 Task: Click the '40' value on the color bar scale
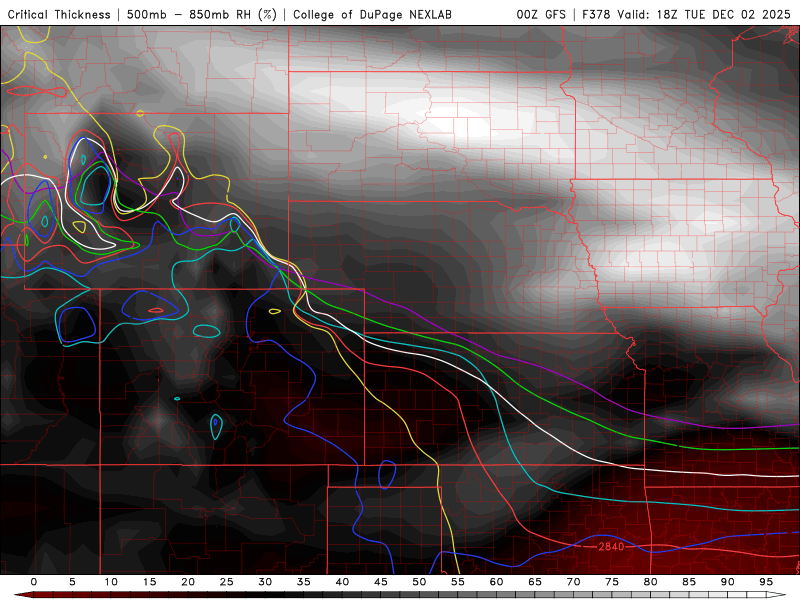click(x=342, y=582)
